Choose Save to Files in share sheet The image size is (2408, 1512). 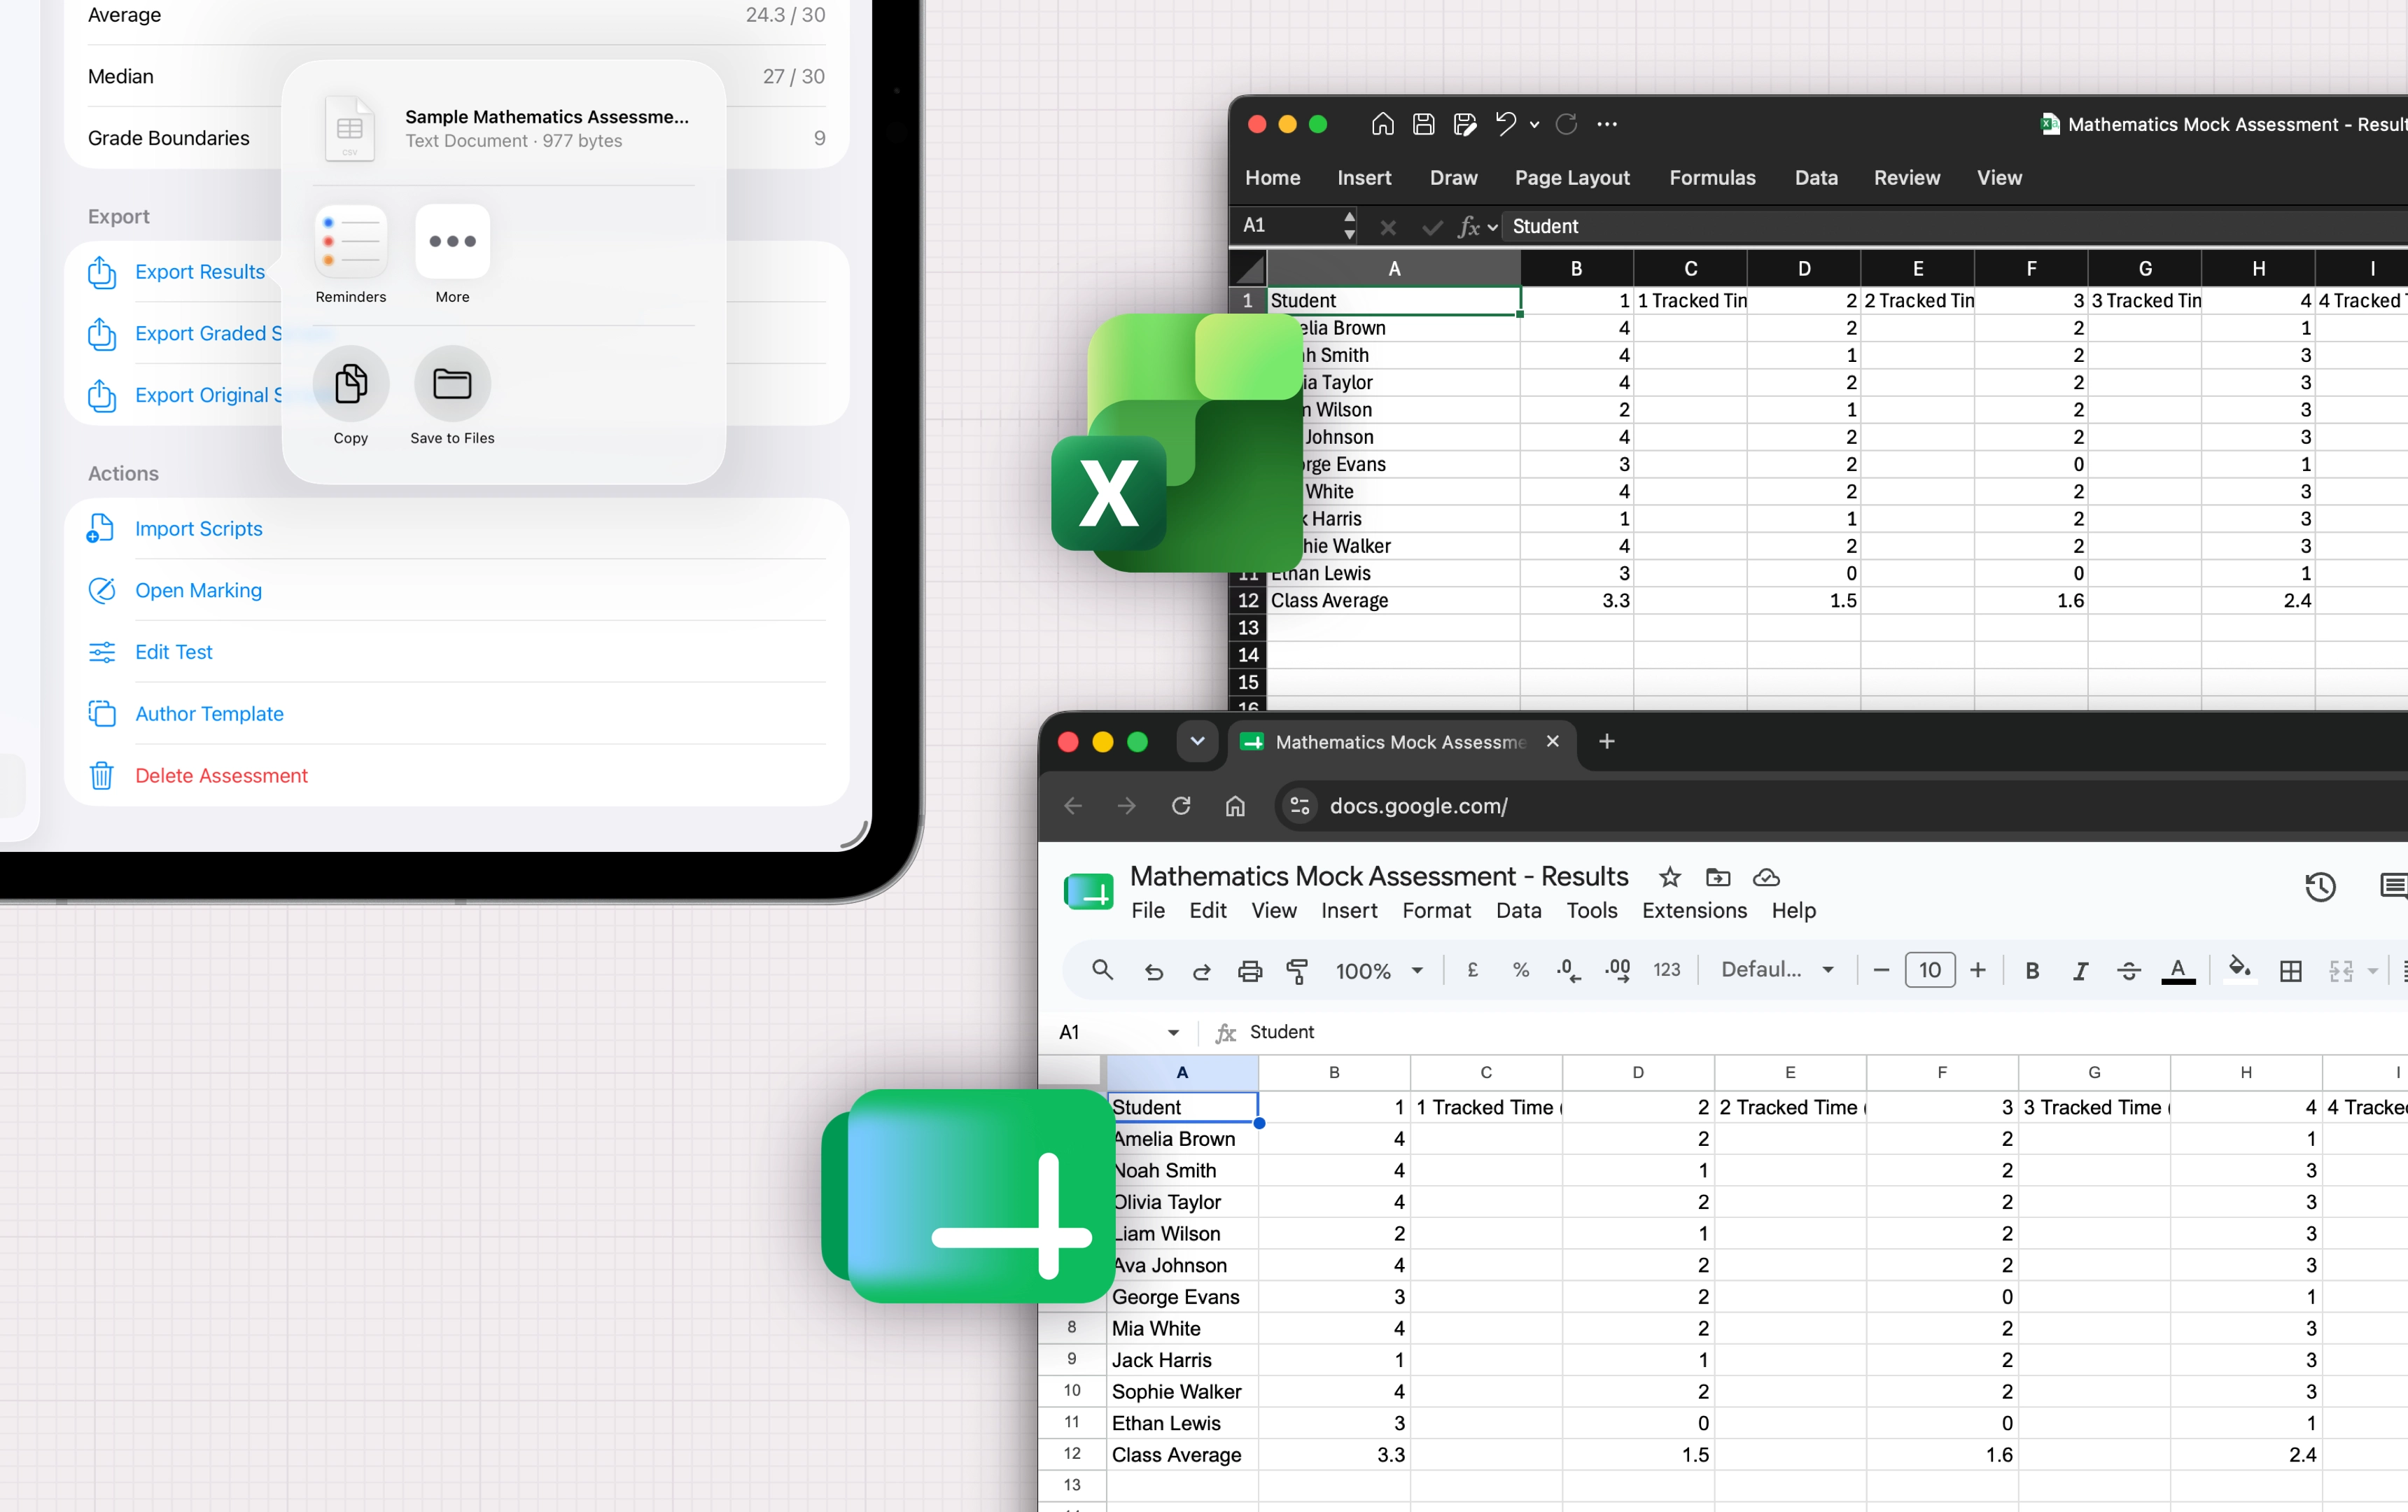click(452, 383)
